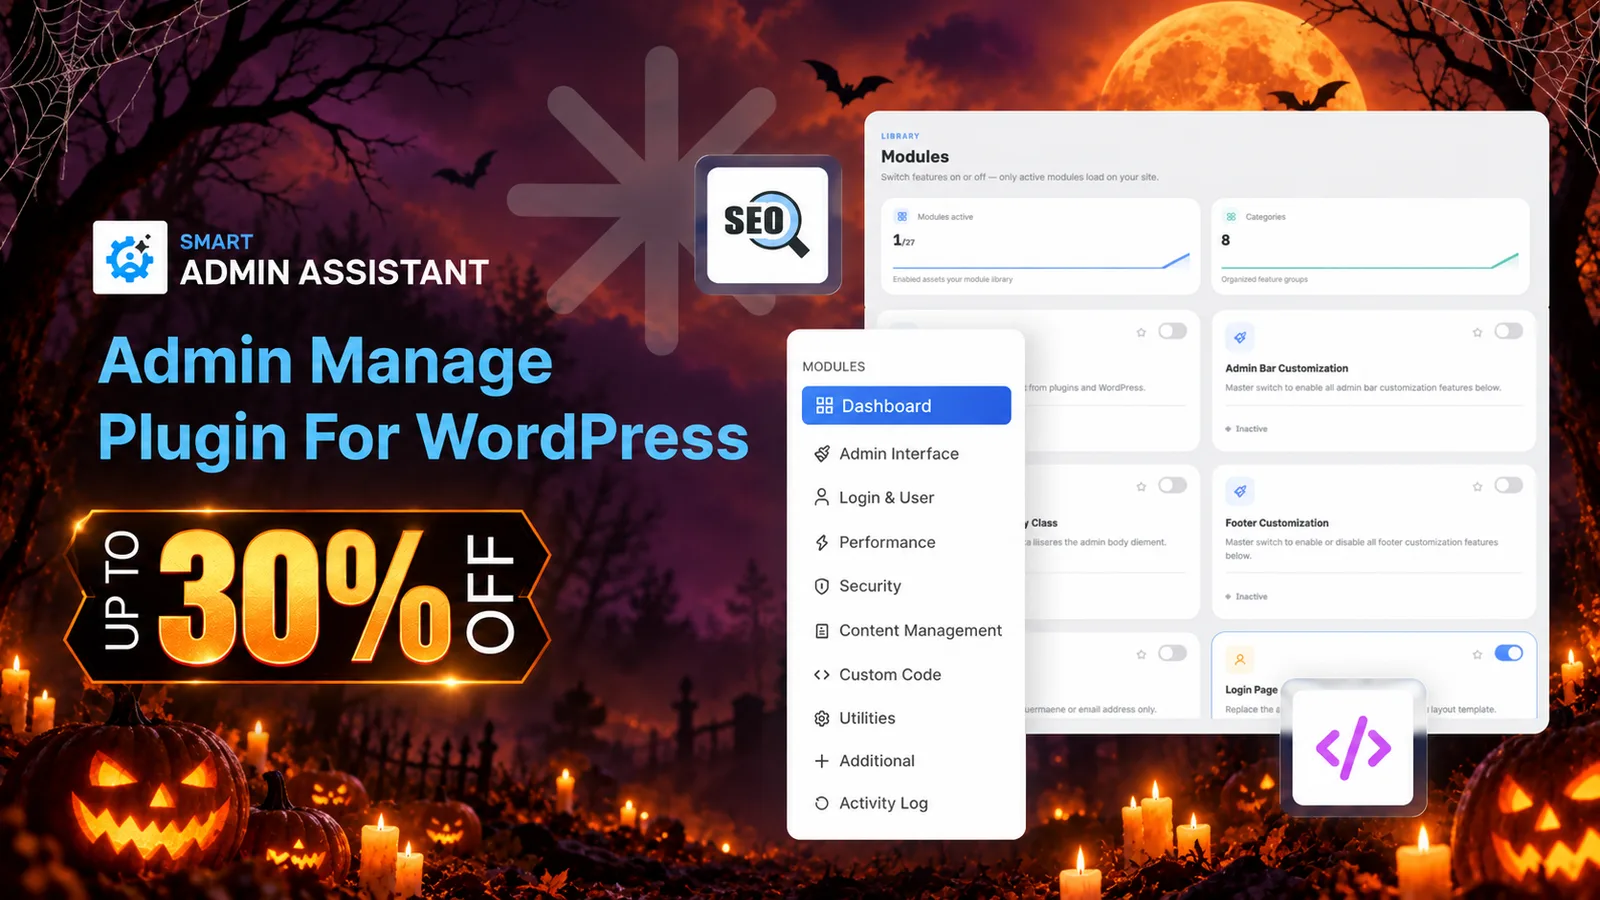Click the Login & User person icon

click(822, 497)
